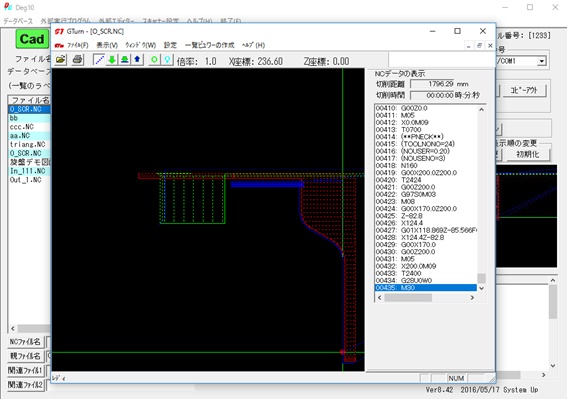Click the 関連ファイル2 button

[x=25, y=385]
